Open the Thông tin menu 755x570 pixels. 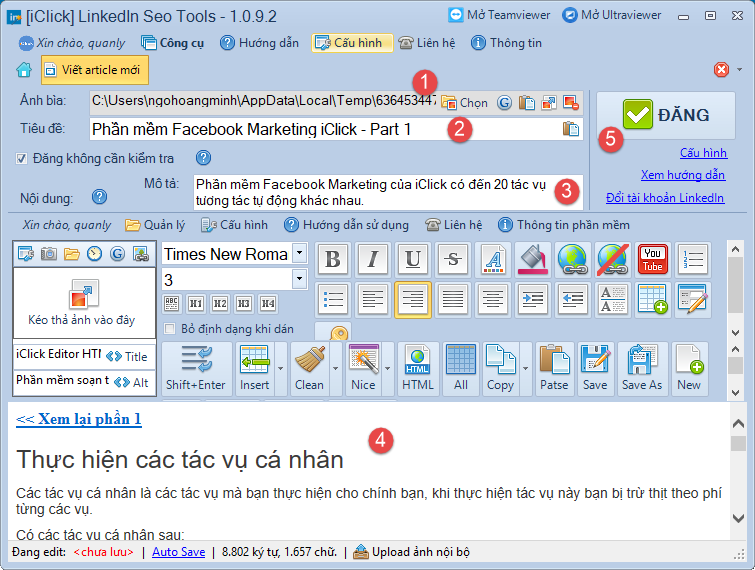coord(507,43)
